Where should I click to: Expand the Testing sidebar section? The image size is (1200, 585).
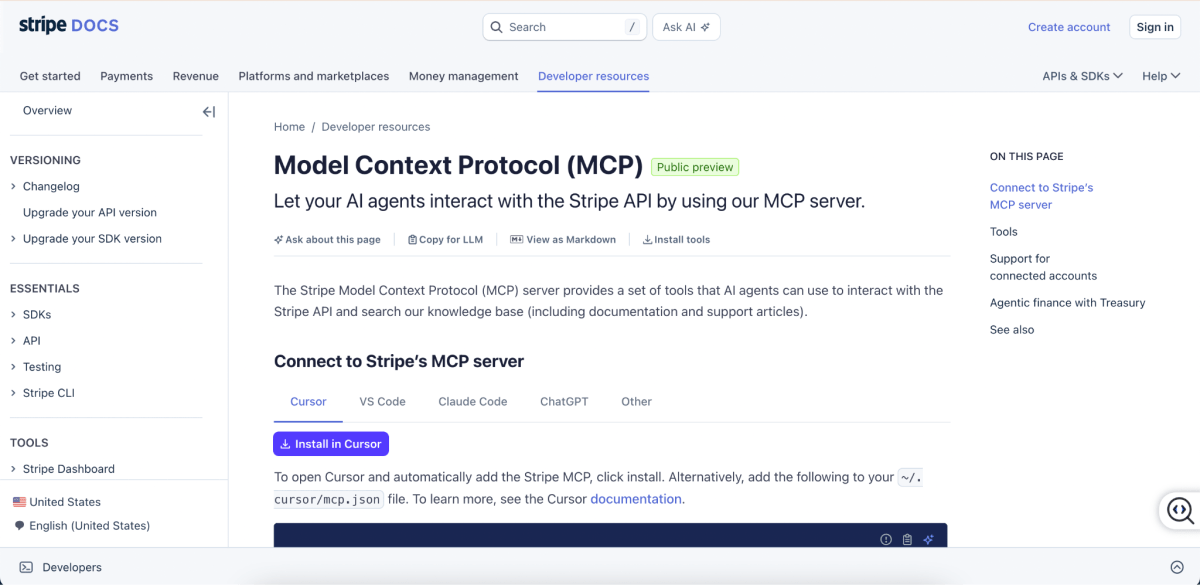13,367
